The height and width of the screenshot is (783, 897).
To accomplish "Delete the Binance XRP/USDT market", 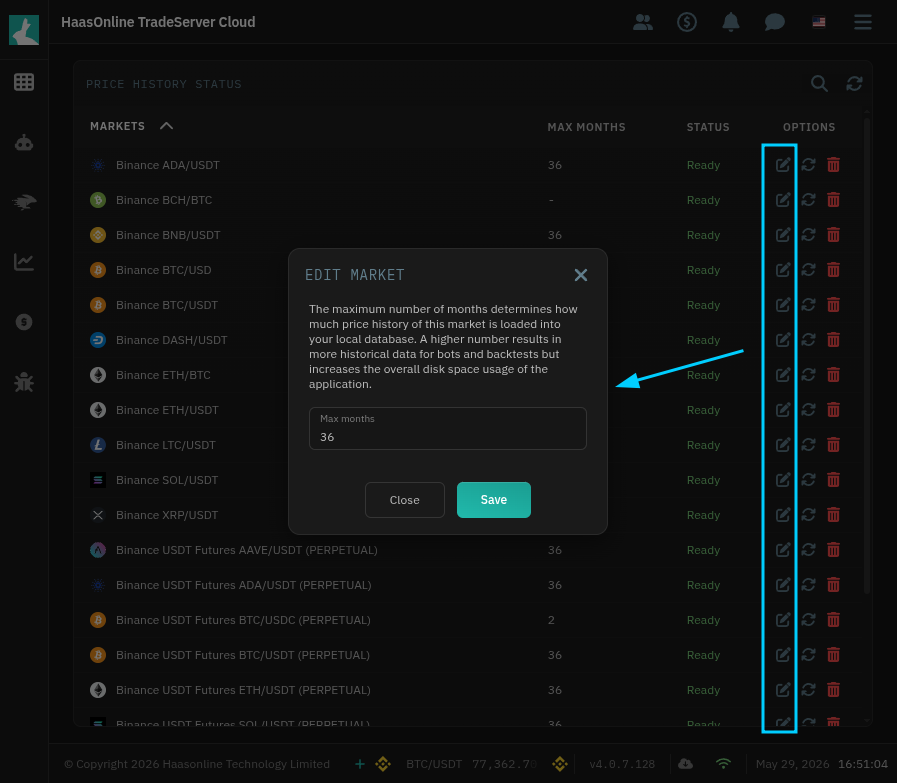I will (x=834, y=515).
